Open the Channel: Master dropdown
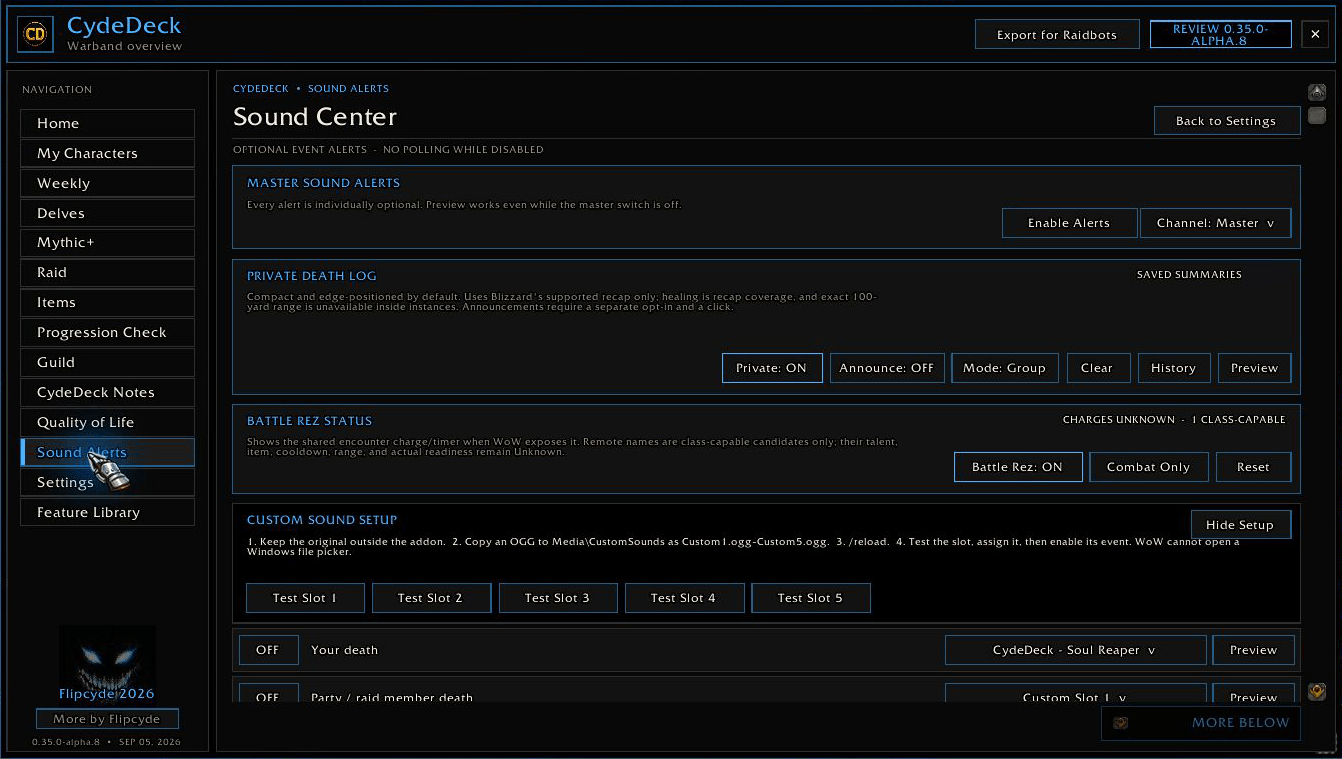Screen dimensions: 1342x759 1215,223
